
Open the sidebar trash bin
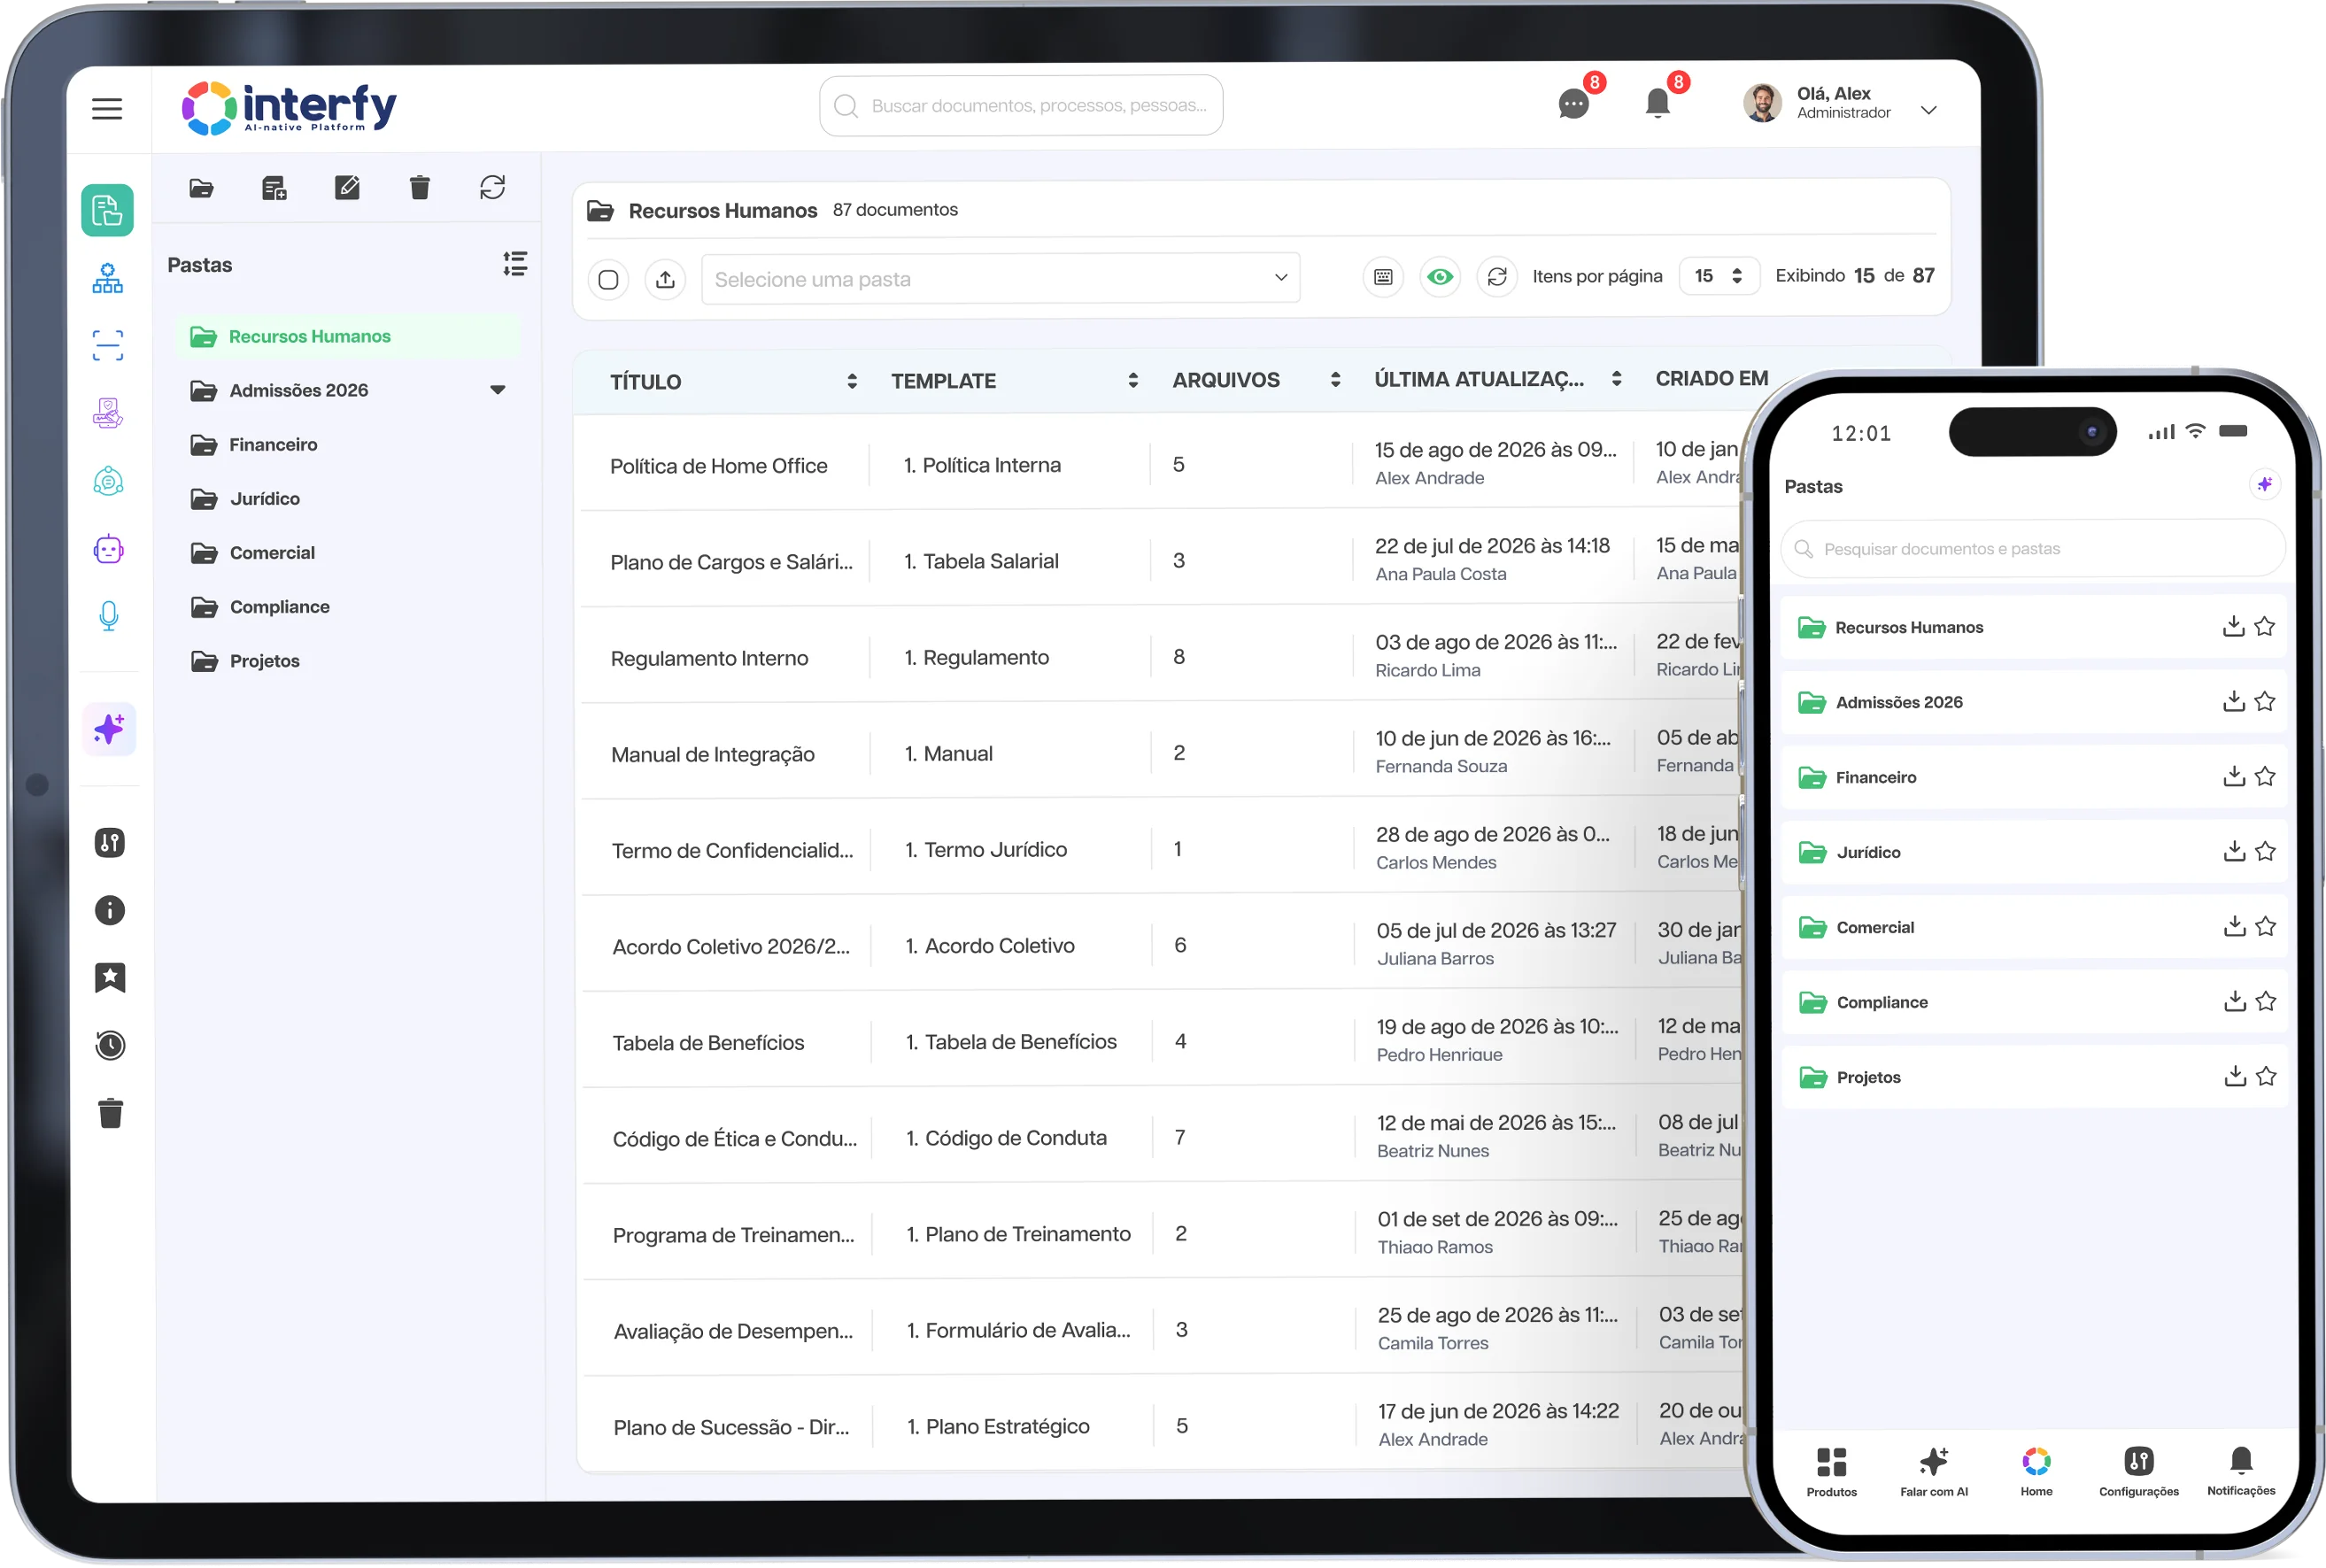(111, 1113)
